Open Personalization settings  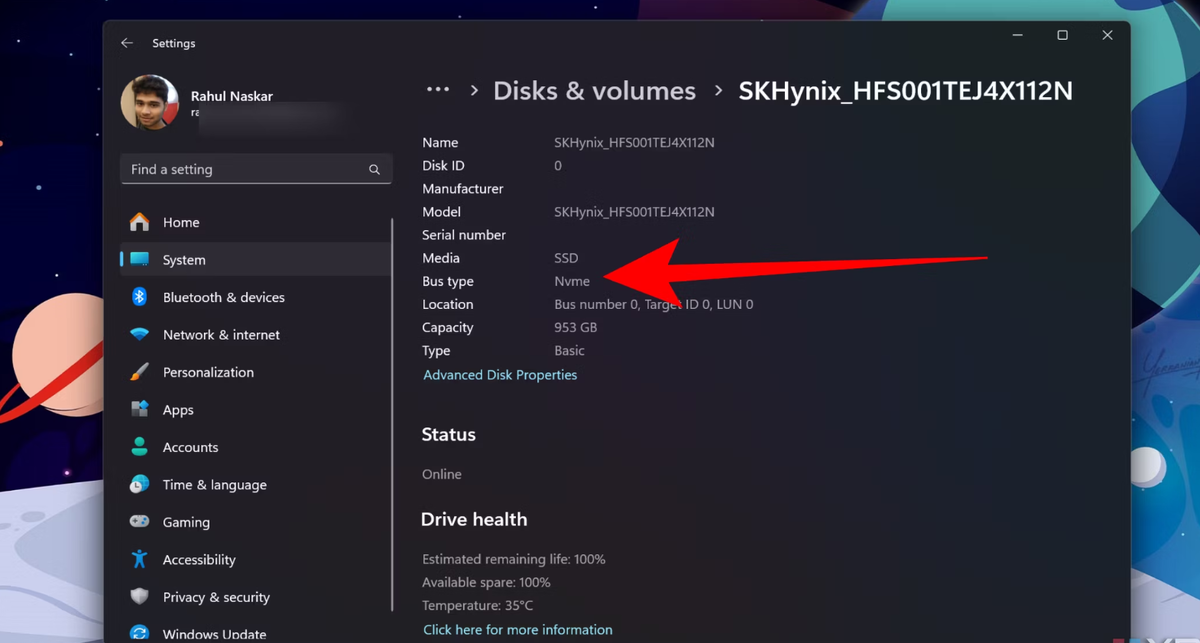255,372
